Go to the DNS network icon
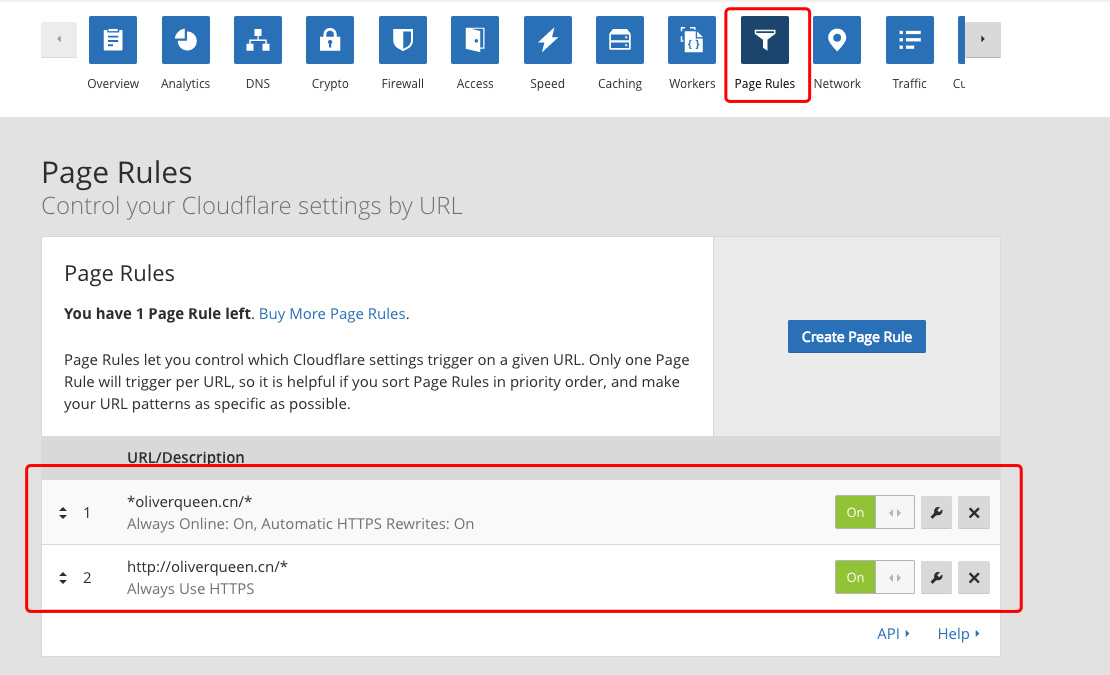Image resolution: width=1110 pixels, height=675 pixels. [x=258, y=40]
